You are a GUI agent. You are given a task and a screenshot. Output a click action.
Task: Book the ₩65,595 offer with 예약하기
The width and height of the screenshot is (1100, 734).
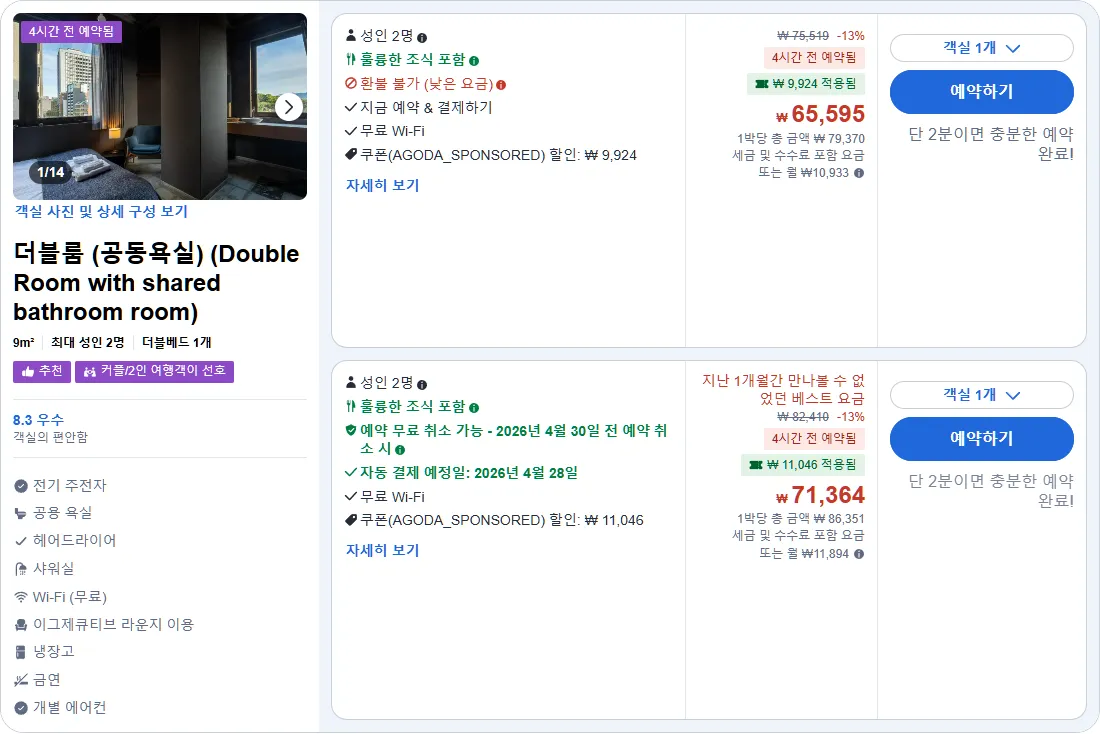click(981, 91)
